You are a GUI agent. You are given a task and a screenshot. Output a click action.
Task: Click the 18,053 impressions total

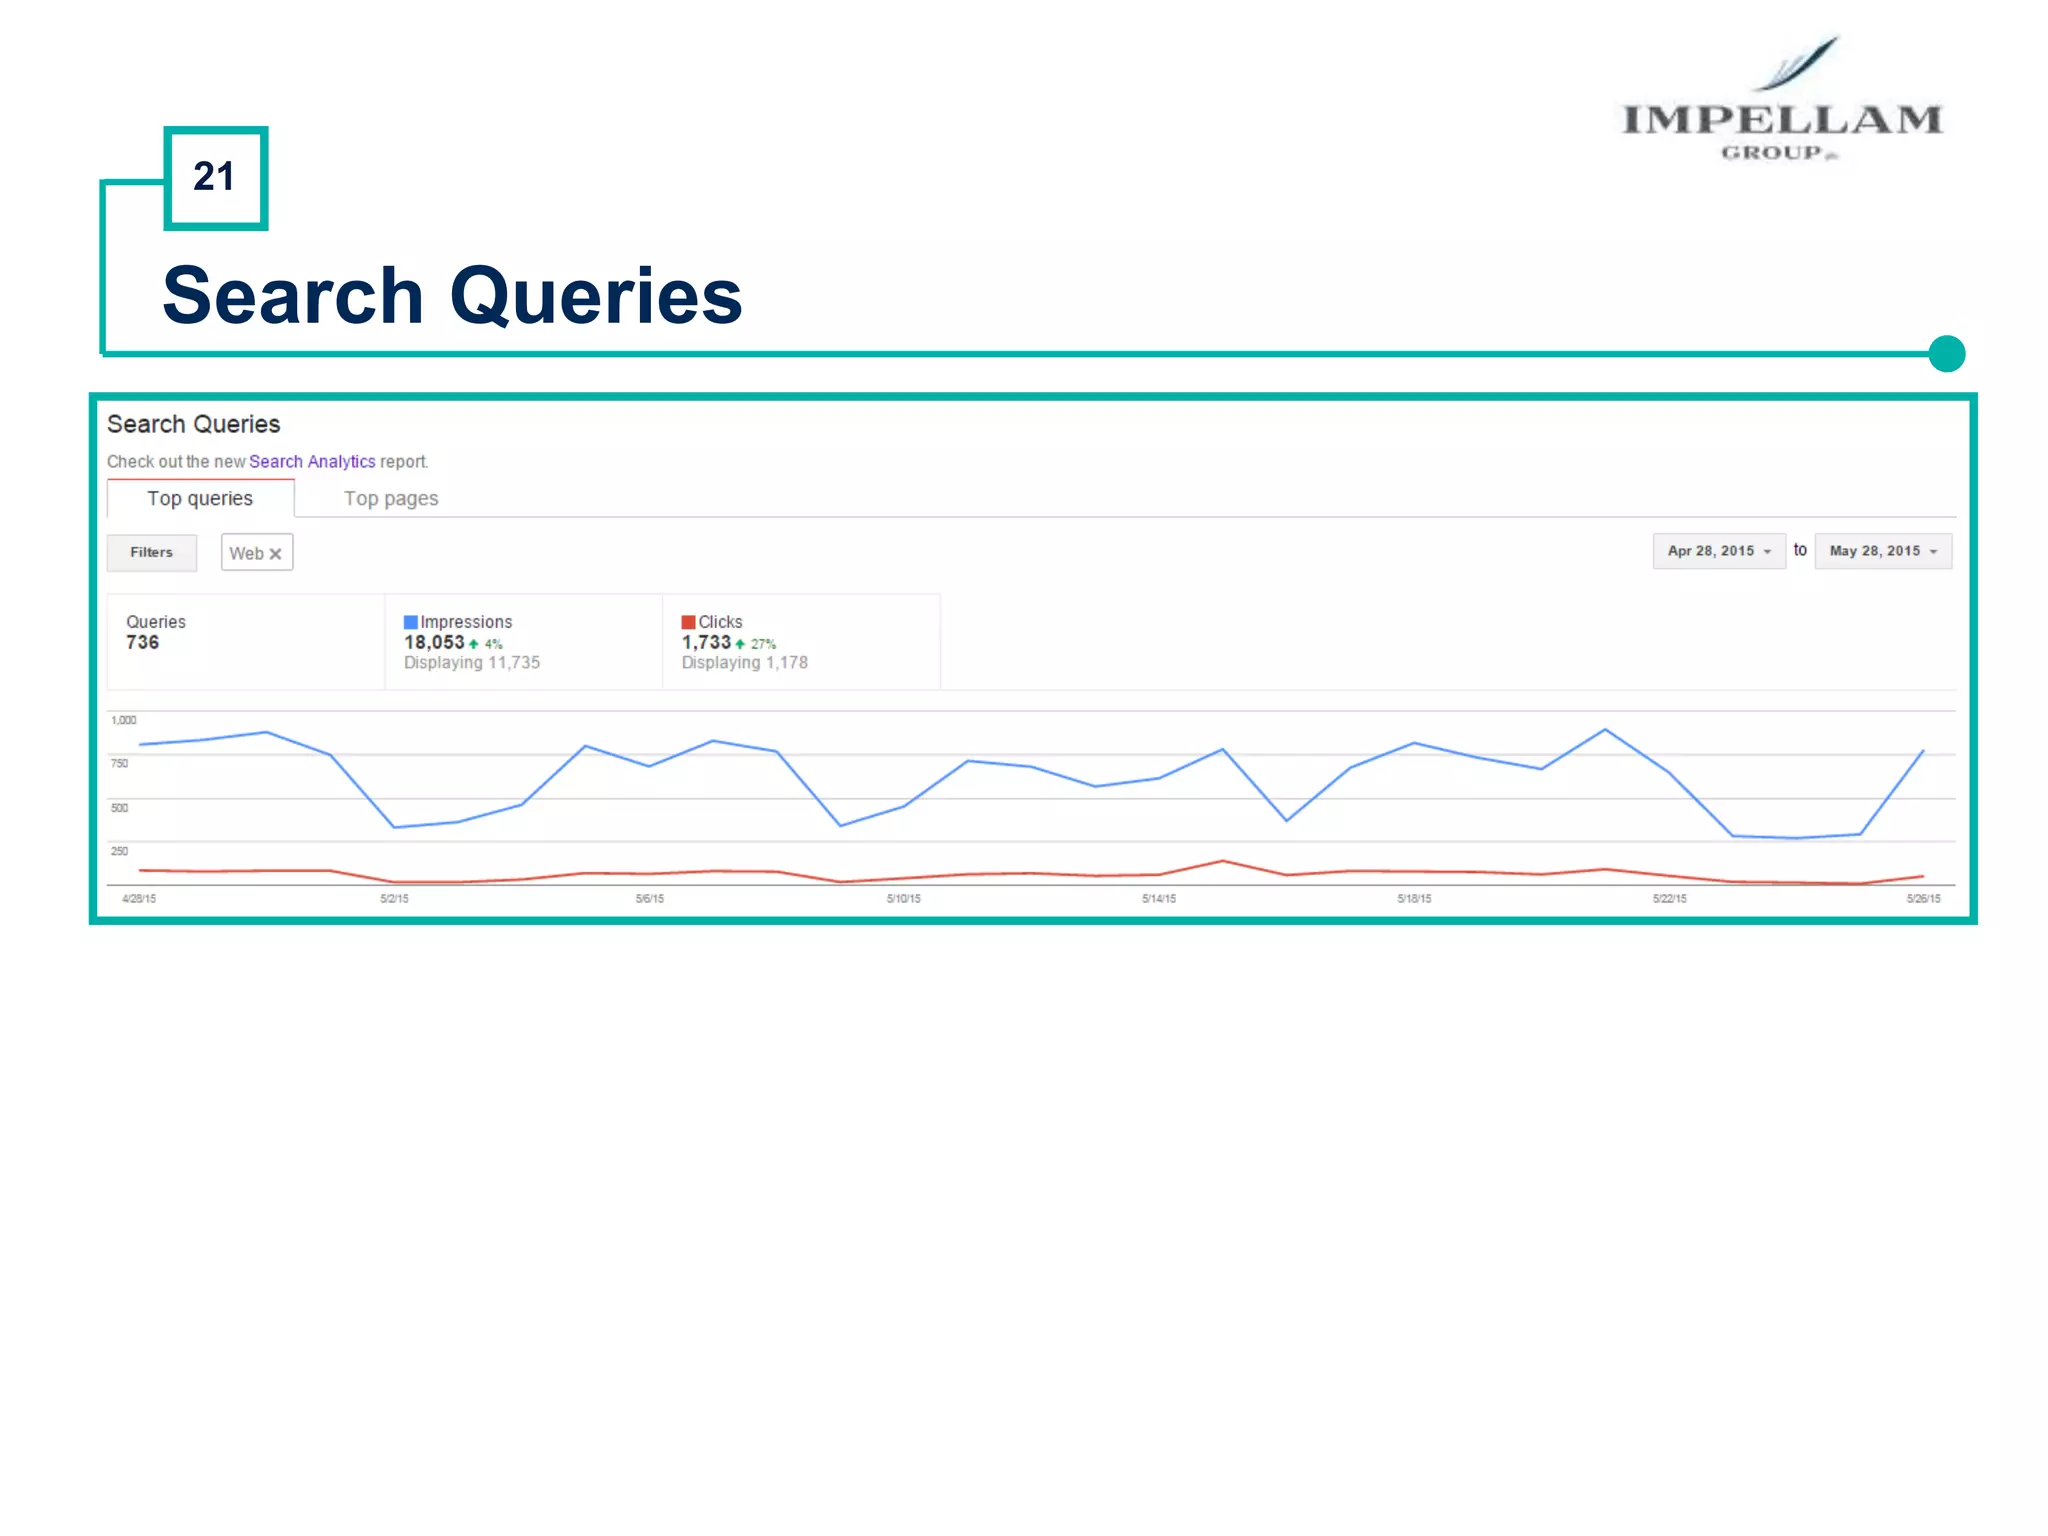click(434, 642)
